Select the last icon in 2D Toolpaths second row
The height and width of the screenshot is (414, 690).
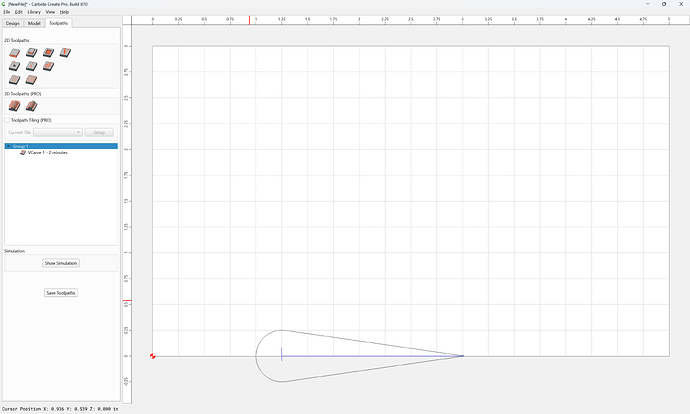point(48,66)
